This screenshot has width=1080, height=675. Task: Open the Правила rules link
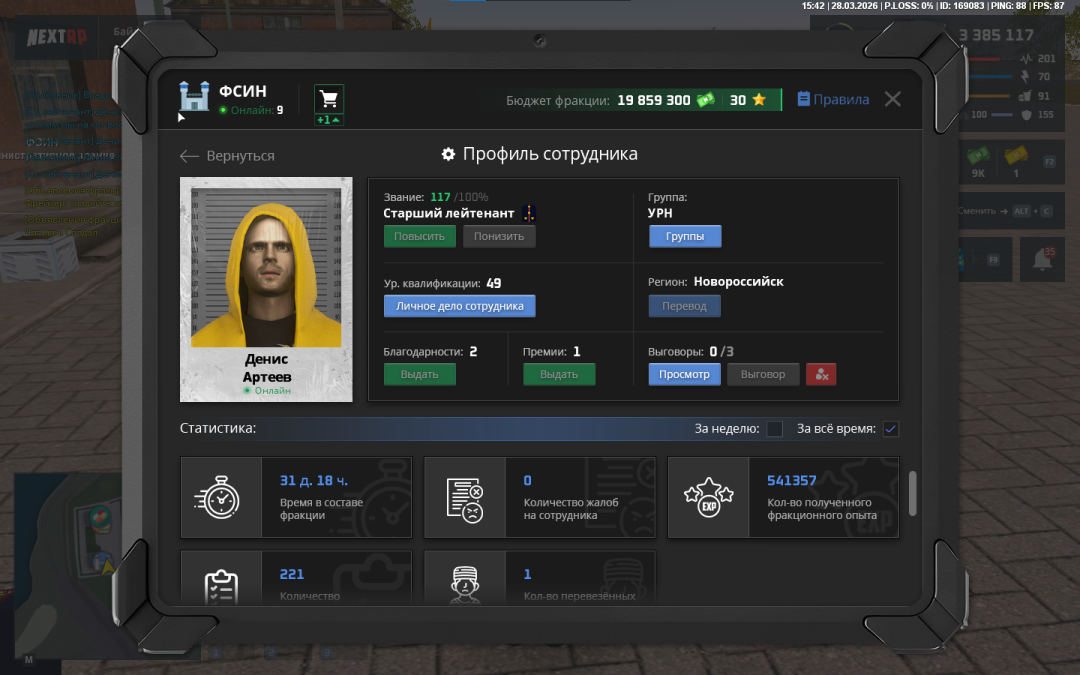pos(832,100)
